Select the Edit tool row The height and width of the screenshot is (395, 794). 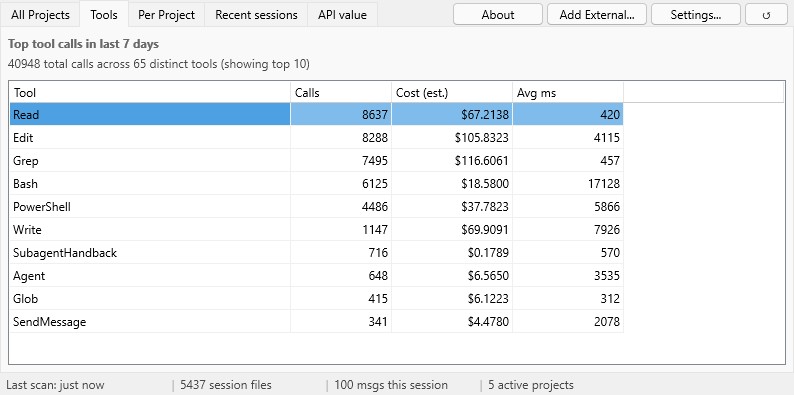(x=316, y=137)
